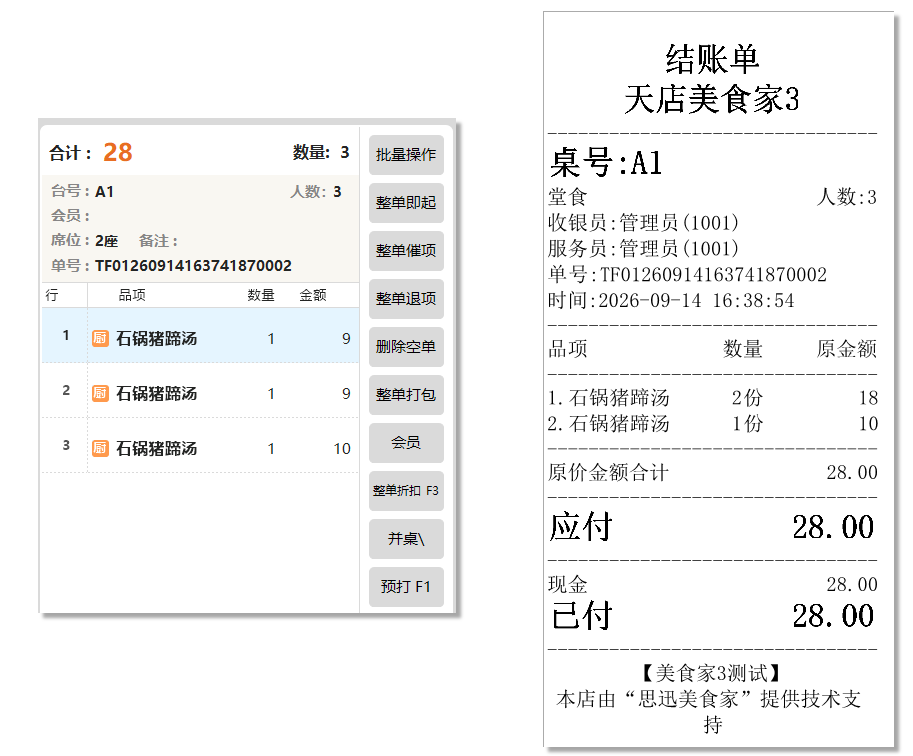Click the 删除空单 delete empty order button
Viewport: 913px width, 756px height.
[x=406, y=347]
